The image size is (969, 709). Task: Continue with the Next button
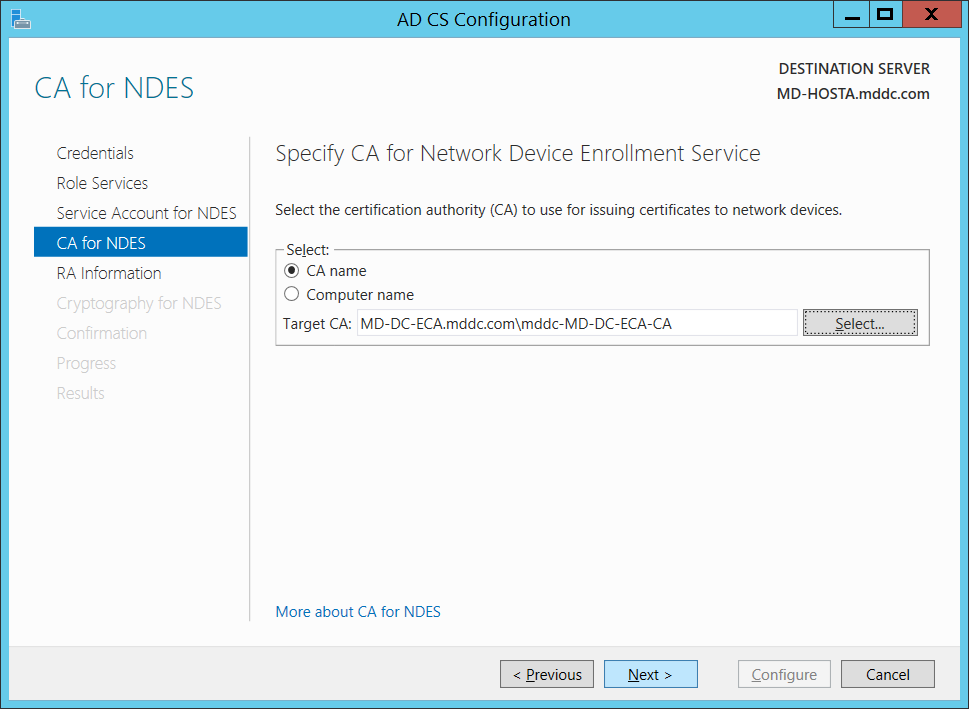[651, 674]
